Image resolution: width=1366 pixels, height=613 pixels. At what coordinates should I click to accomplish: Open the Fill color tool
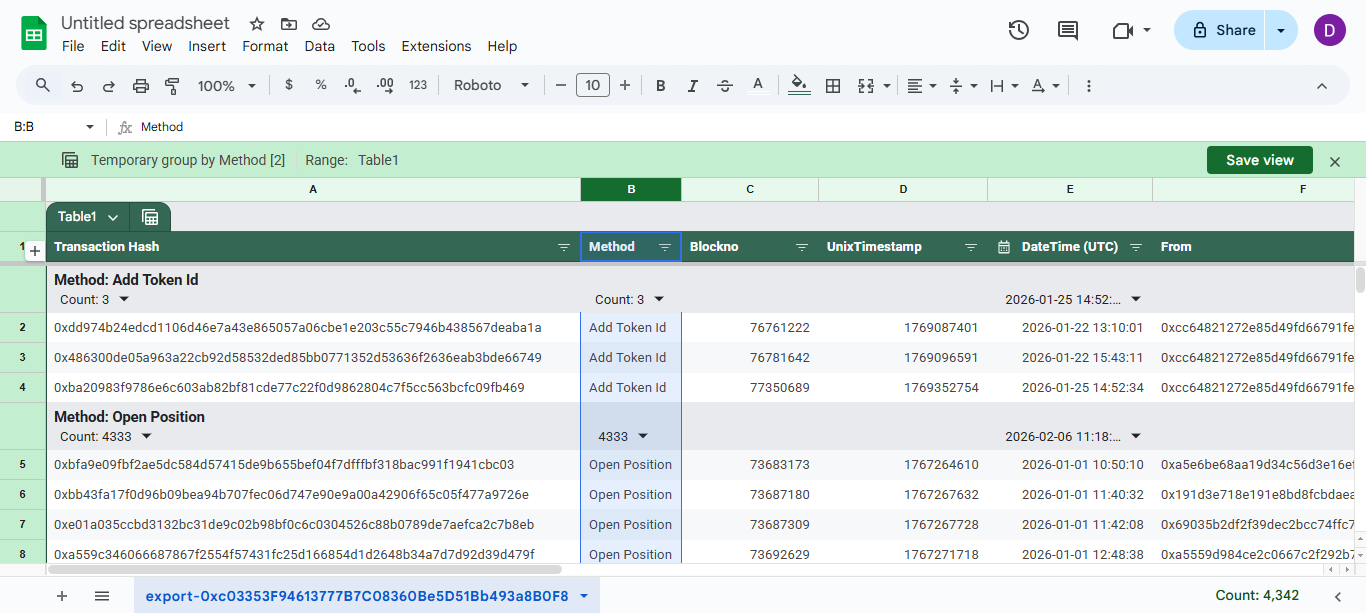tap(798, 85)
